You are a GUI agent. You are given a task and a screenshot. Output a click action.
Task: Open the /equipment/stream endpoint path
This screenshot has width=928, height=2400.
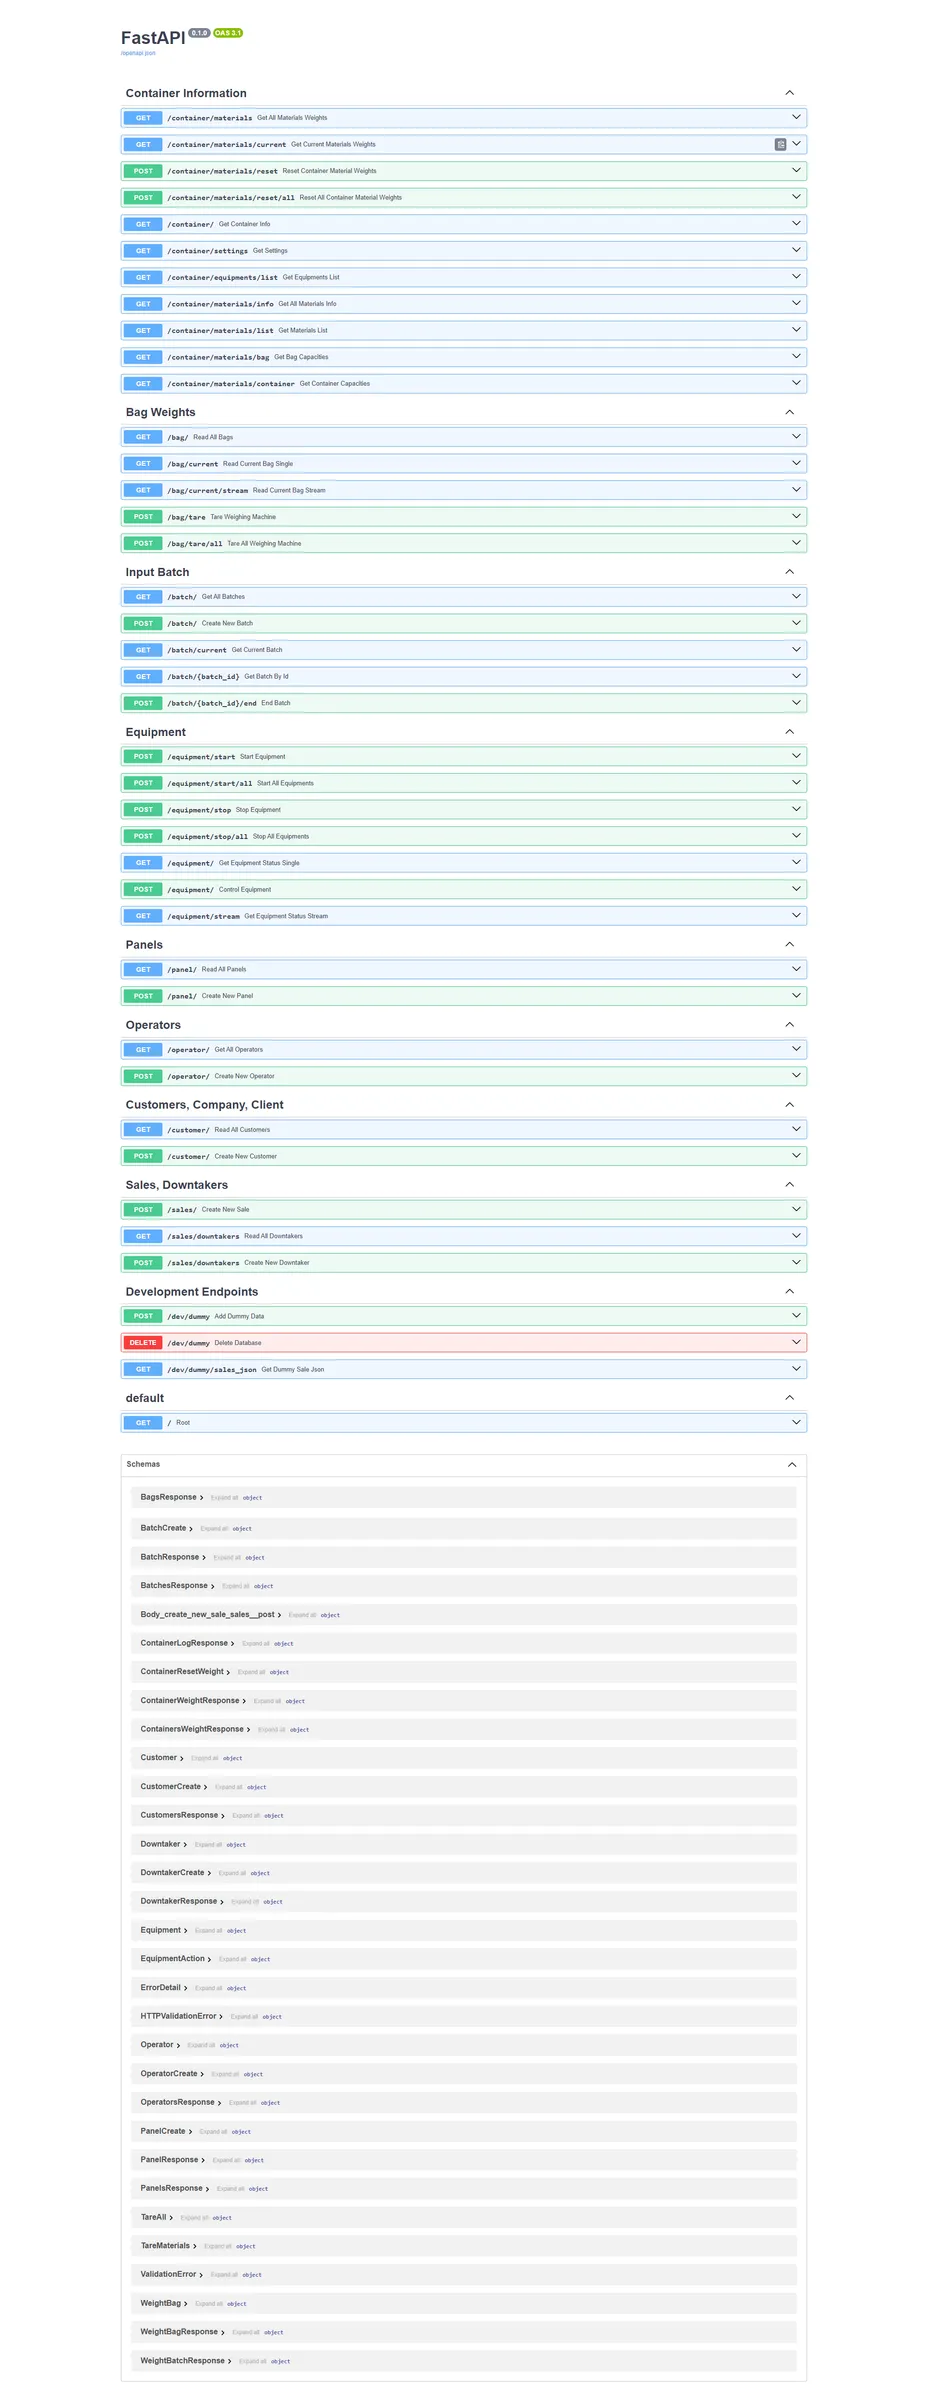[x=204, y=916]
